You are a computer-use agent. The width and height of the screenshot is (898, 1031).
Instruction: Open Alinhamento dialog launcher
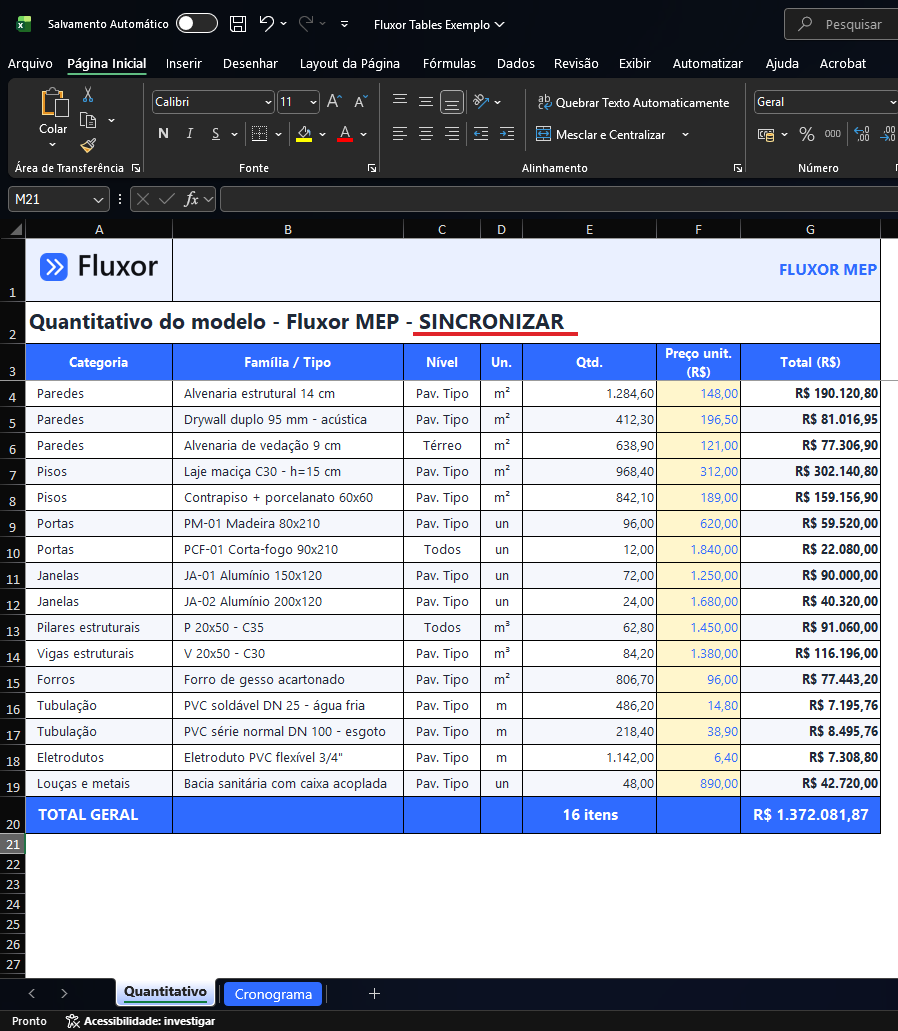738,168
